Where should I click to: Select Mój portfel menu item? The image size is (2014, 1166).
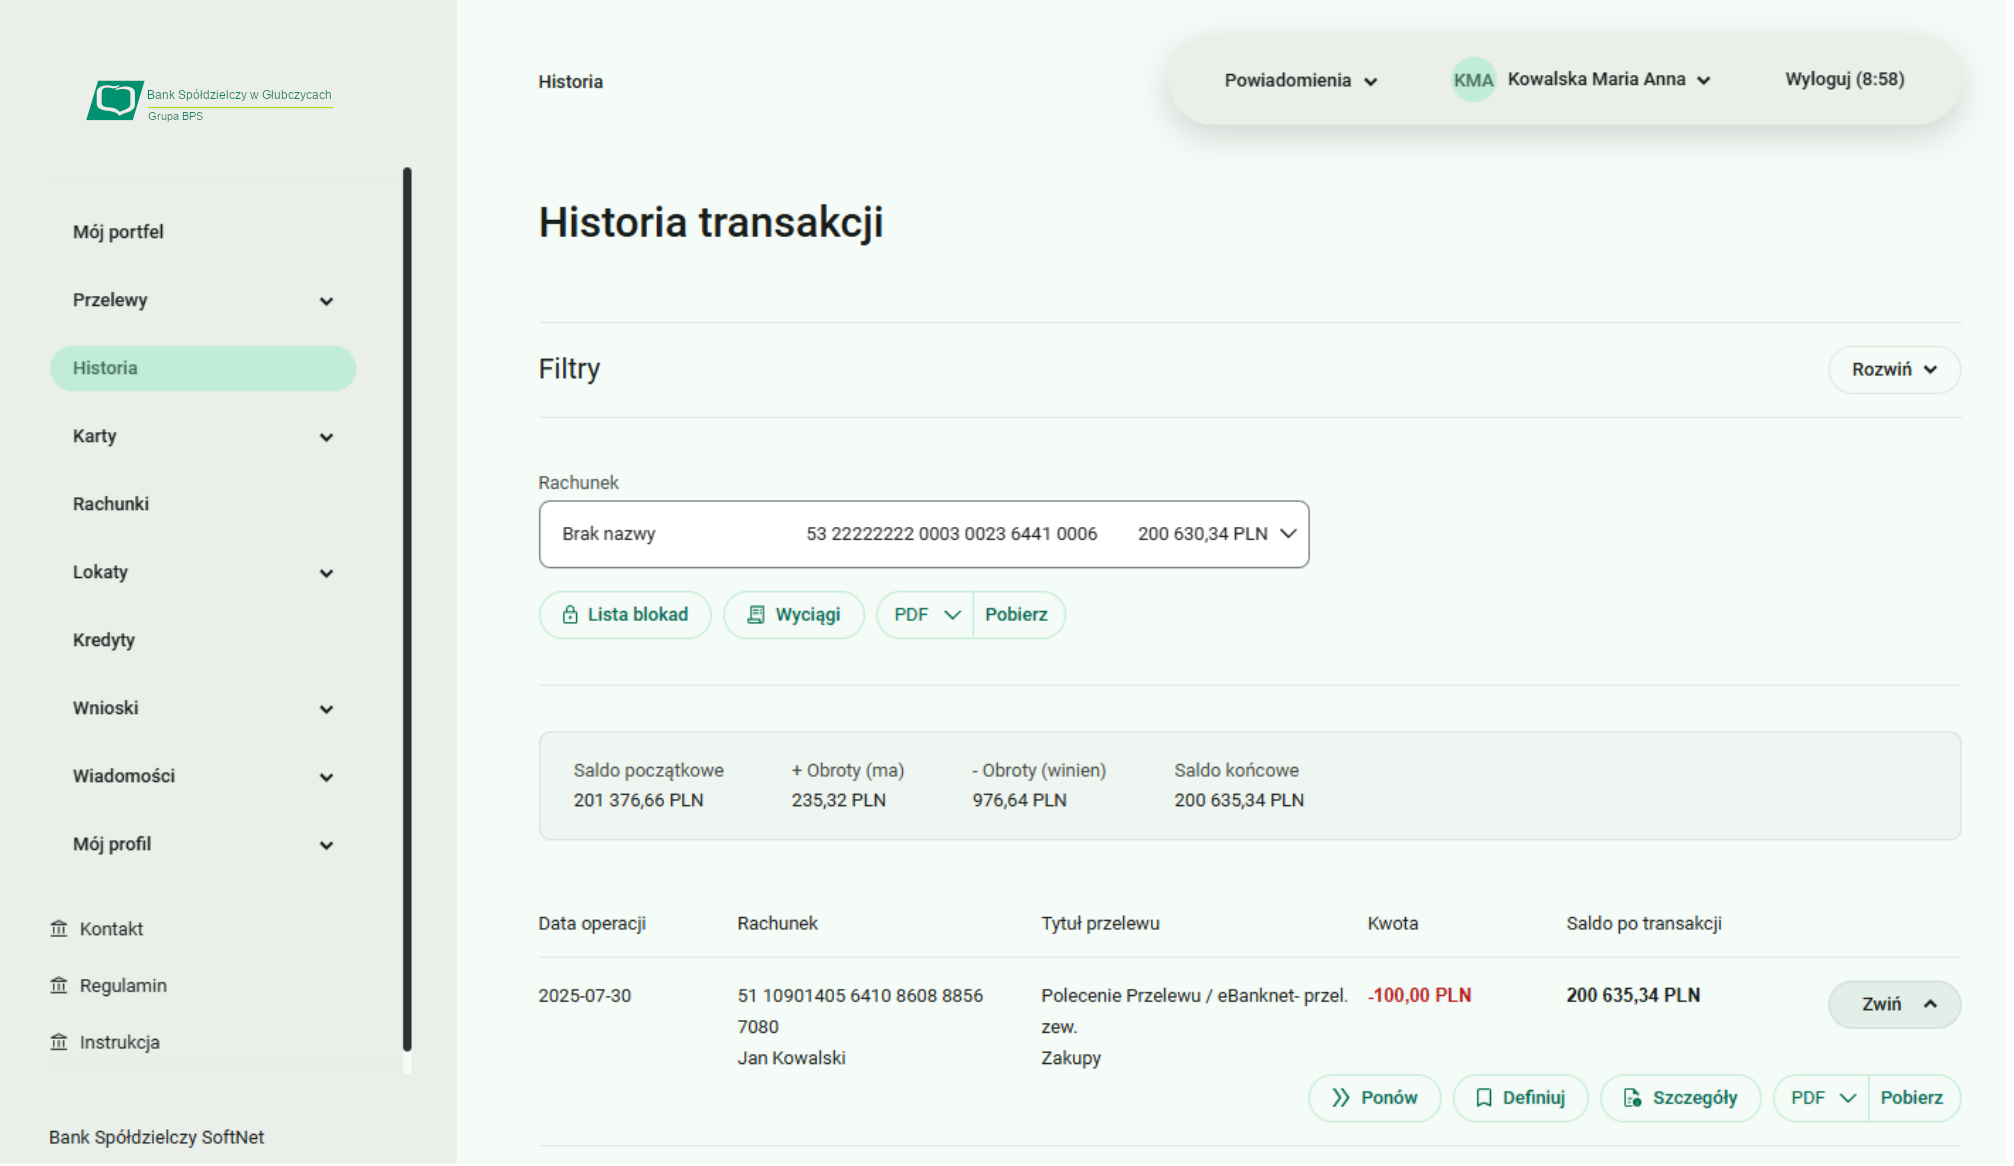(118, 232)
